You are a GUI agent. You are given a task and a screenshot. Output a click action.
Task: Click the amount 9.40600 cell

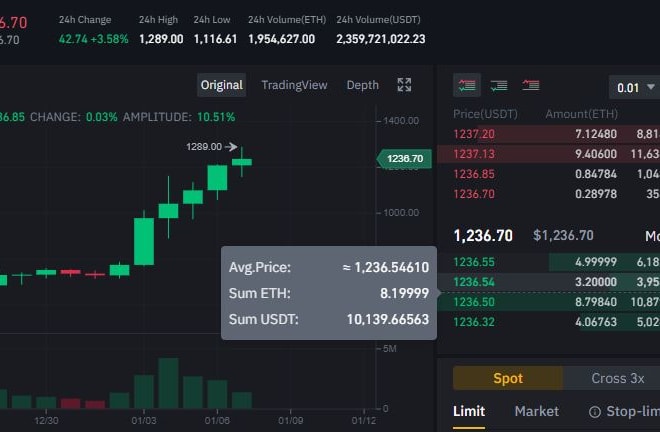point(596,154)
